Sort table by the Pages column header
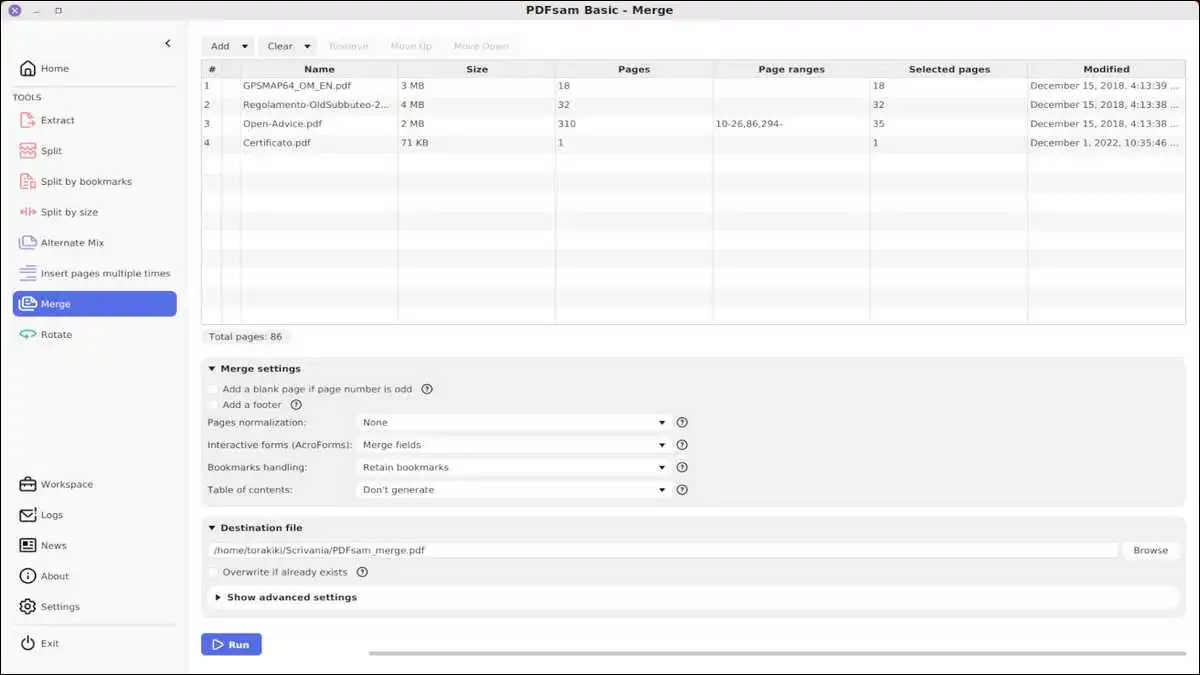1200x675 pixels. (634, 69)
